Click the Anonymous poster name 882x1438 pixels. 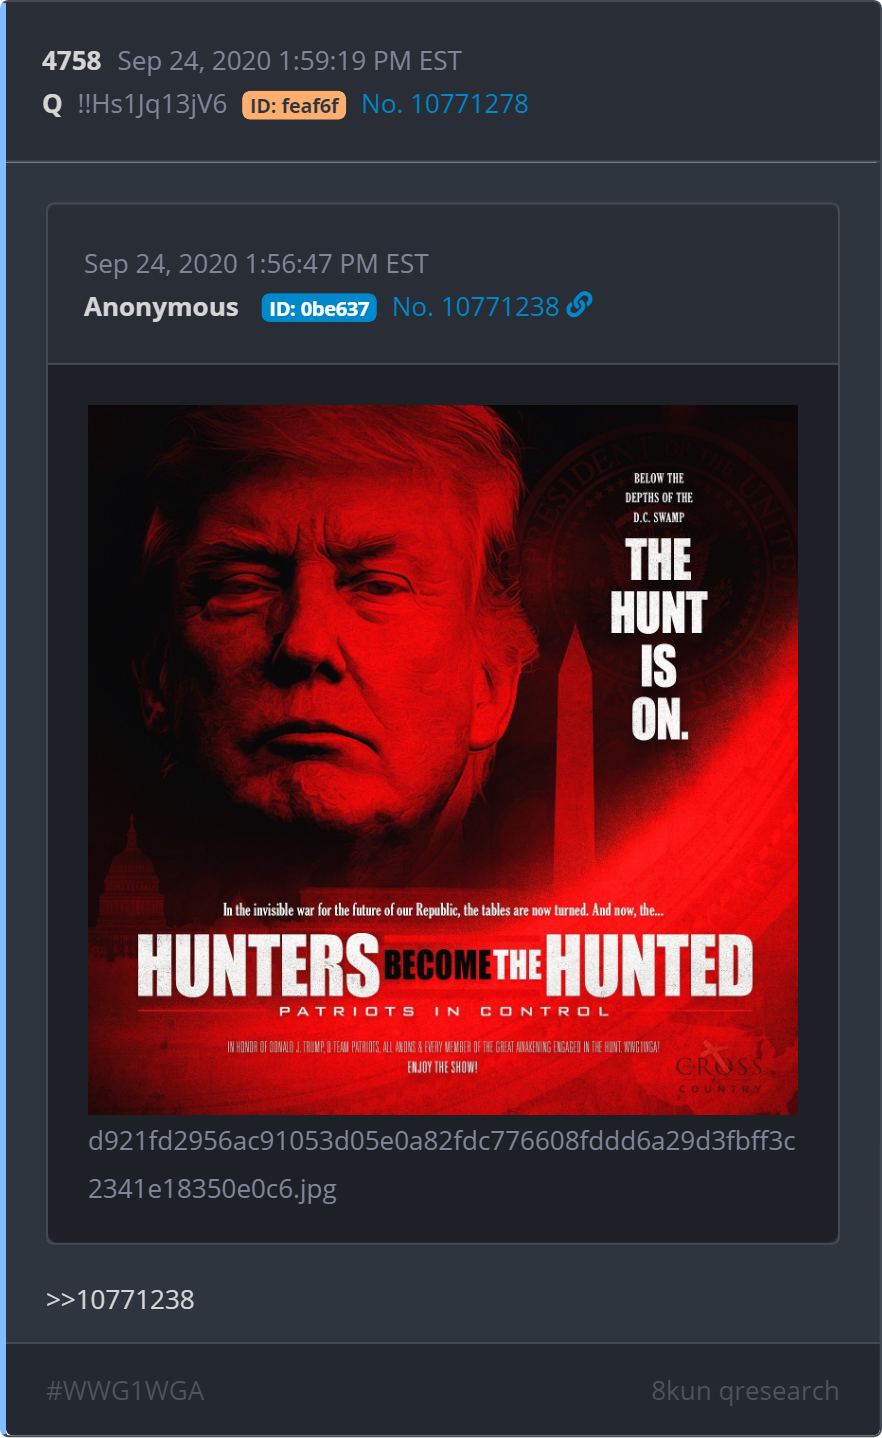(161, 307)
